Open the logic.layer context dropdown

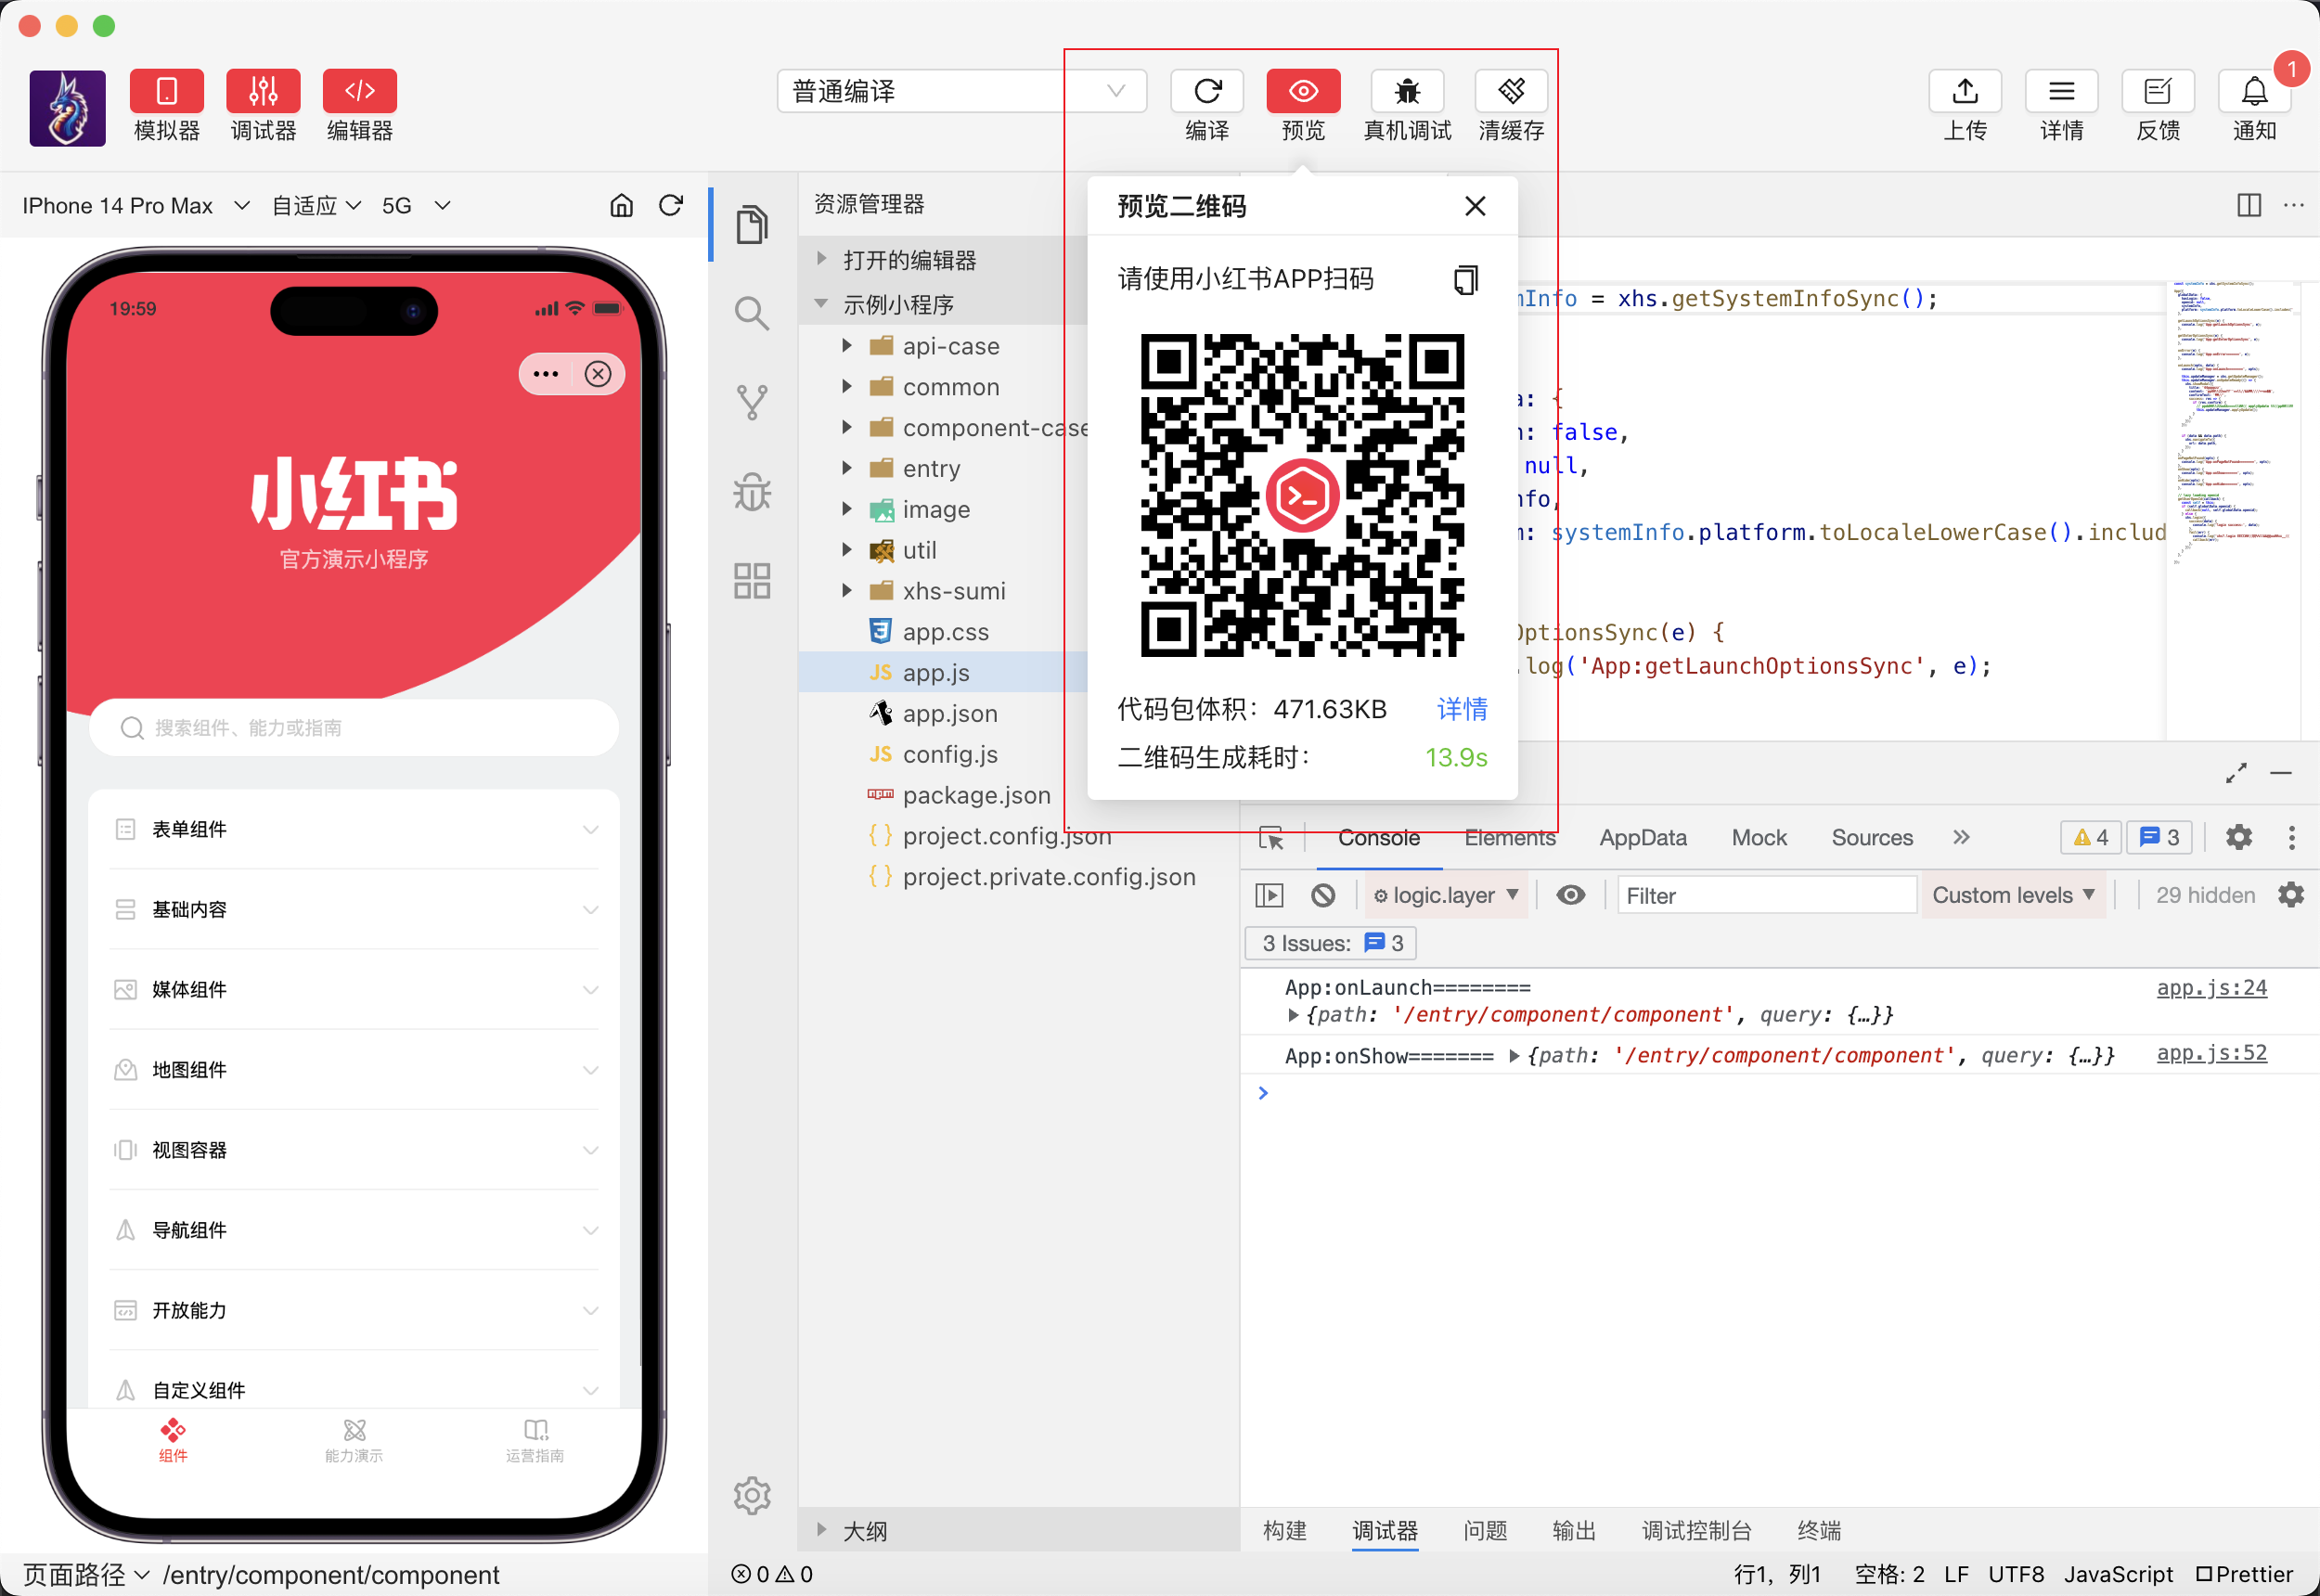coord(1446,896)
